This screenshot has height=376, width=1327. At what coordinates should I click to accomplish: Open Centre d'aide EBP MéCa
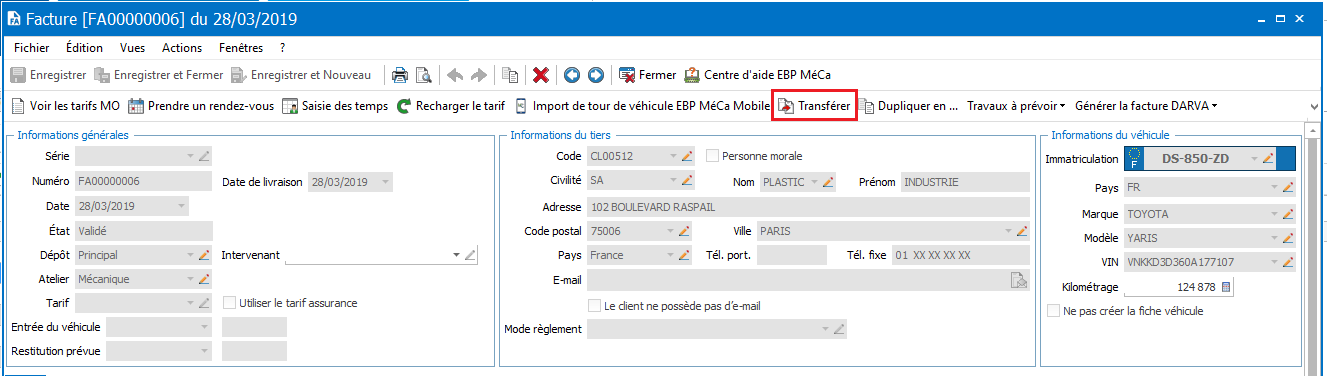click(757, 75)
